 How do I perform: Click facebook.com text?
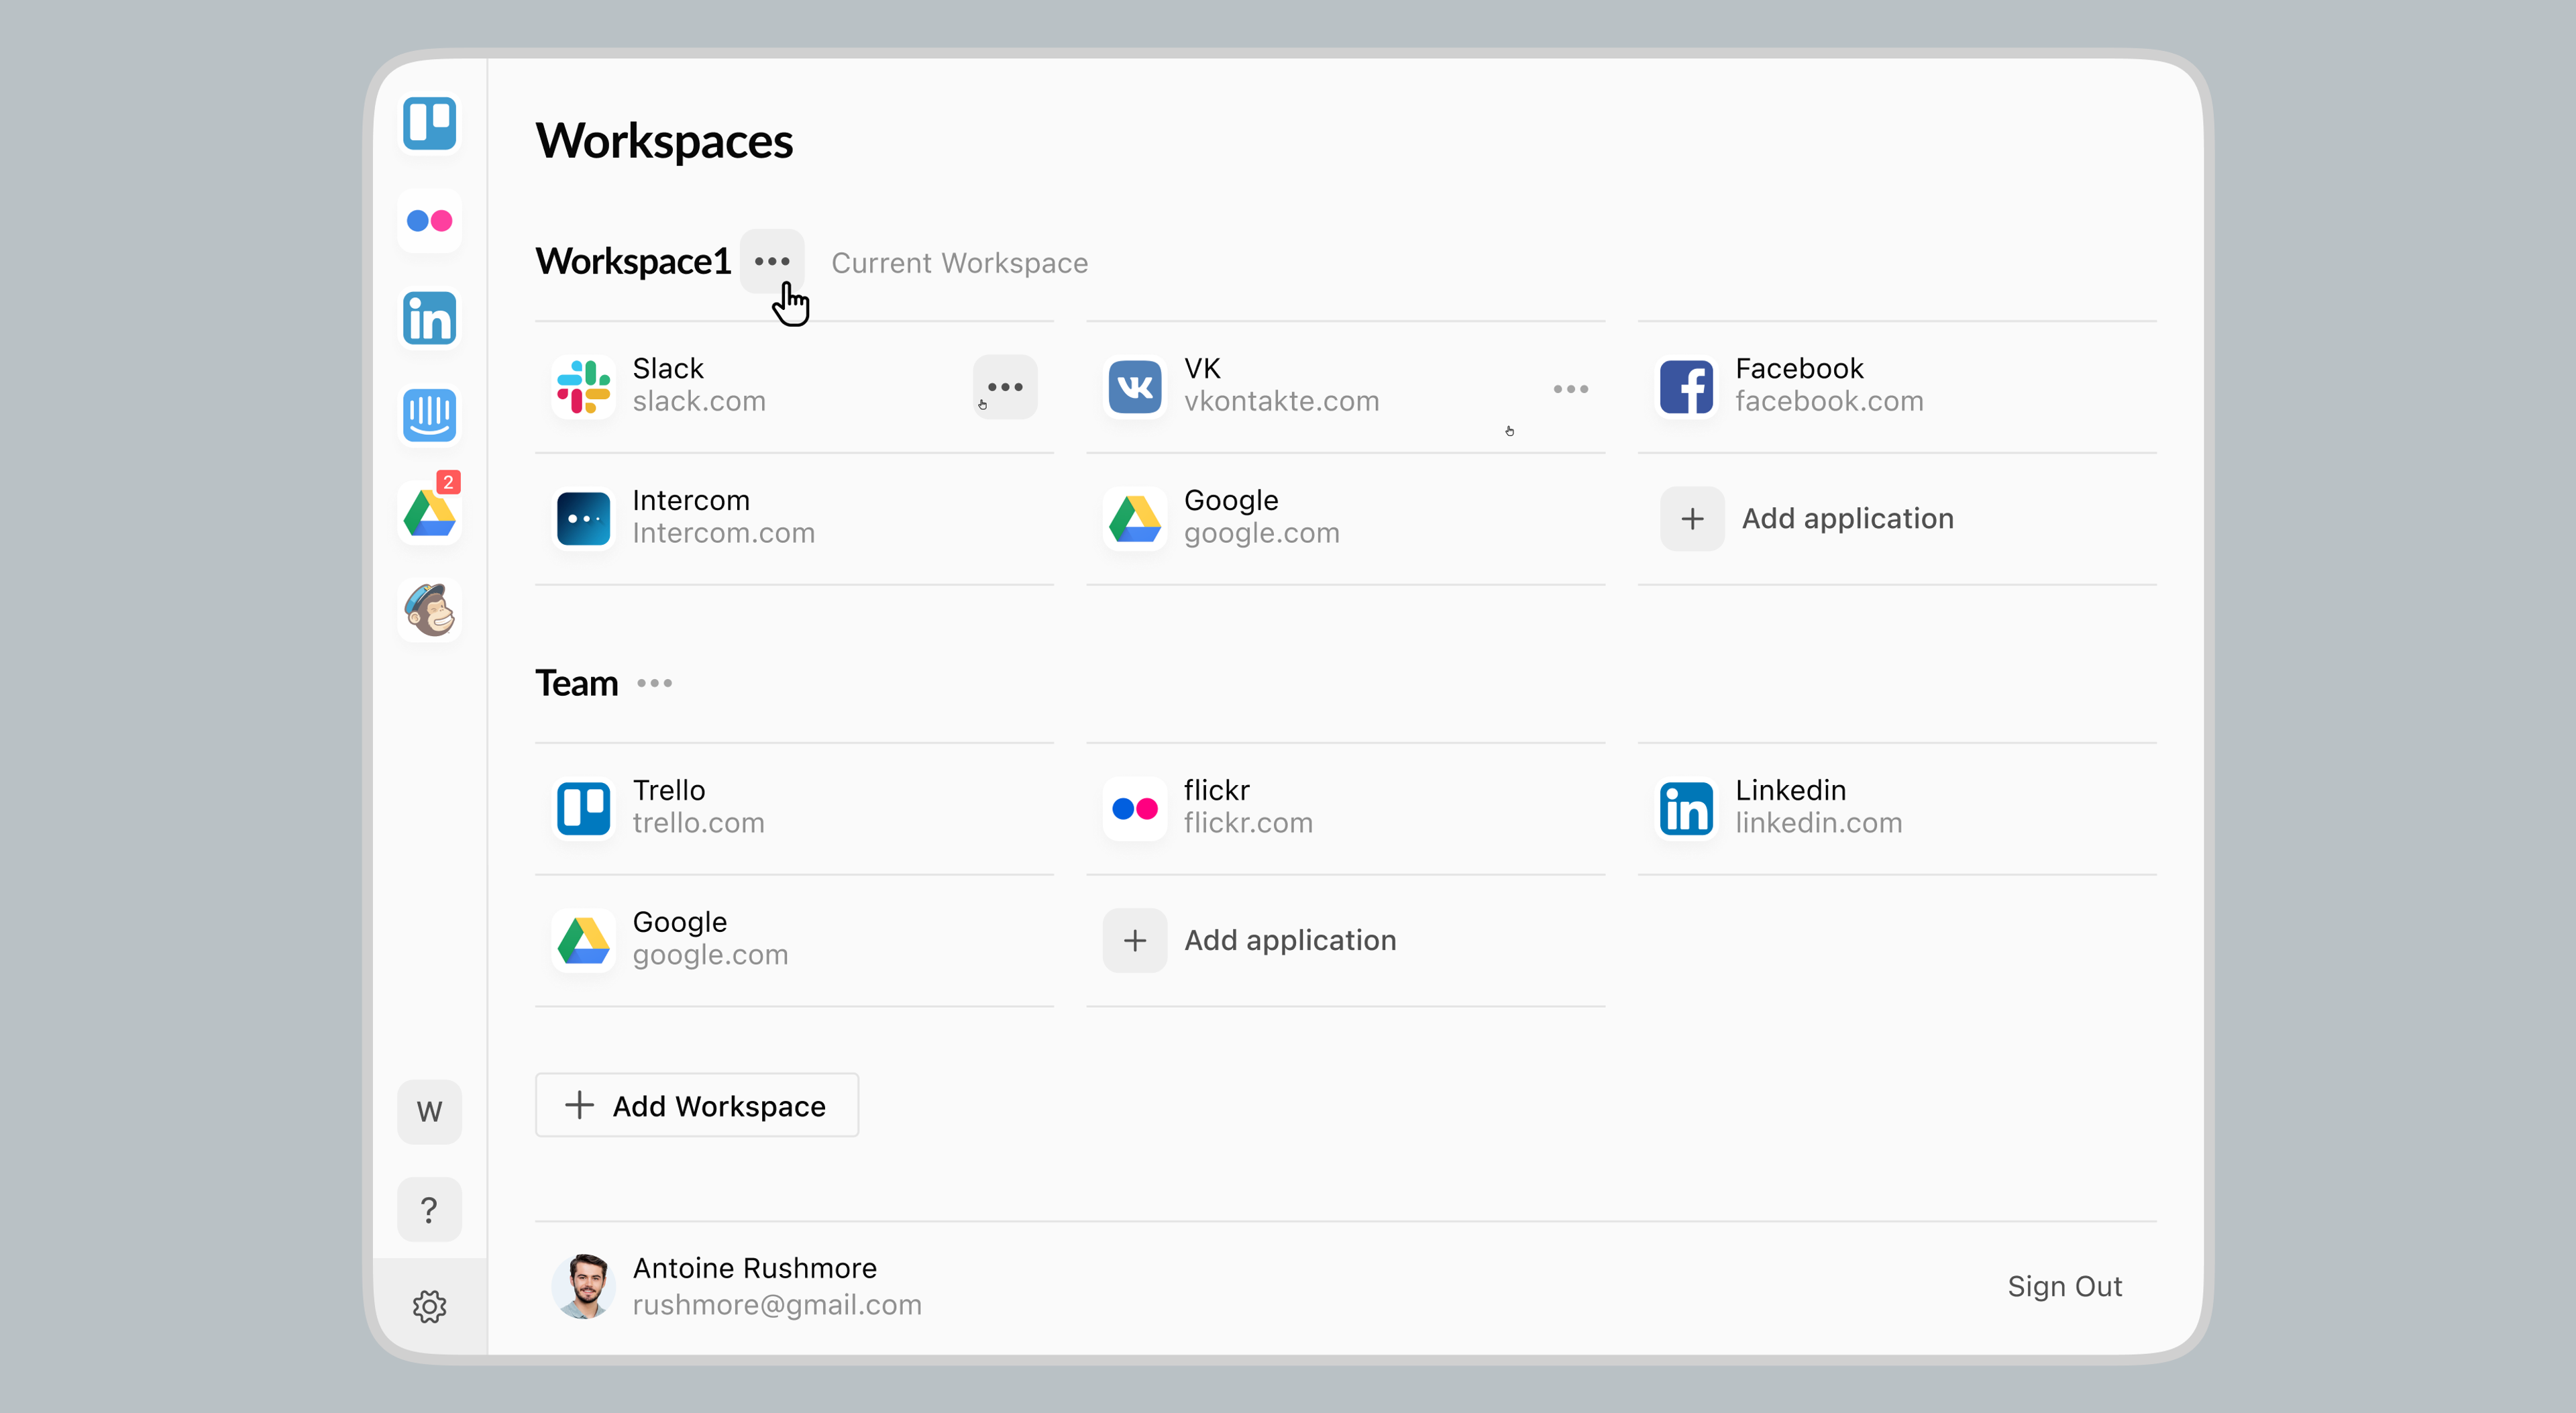click(1829, 402)
